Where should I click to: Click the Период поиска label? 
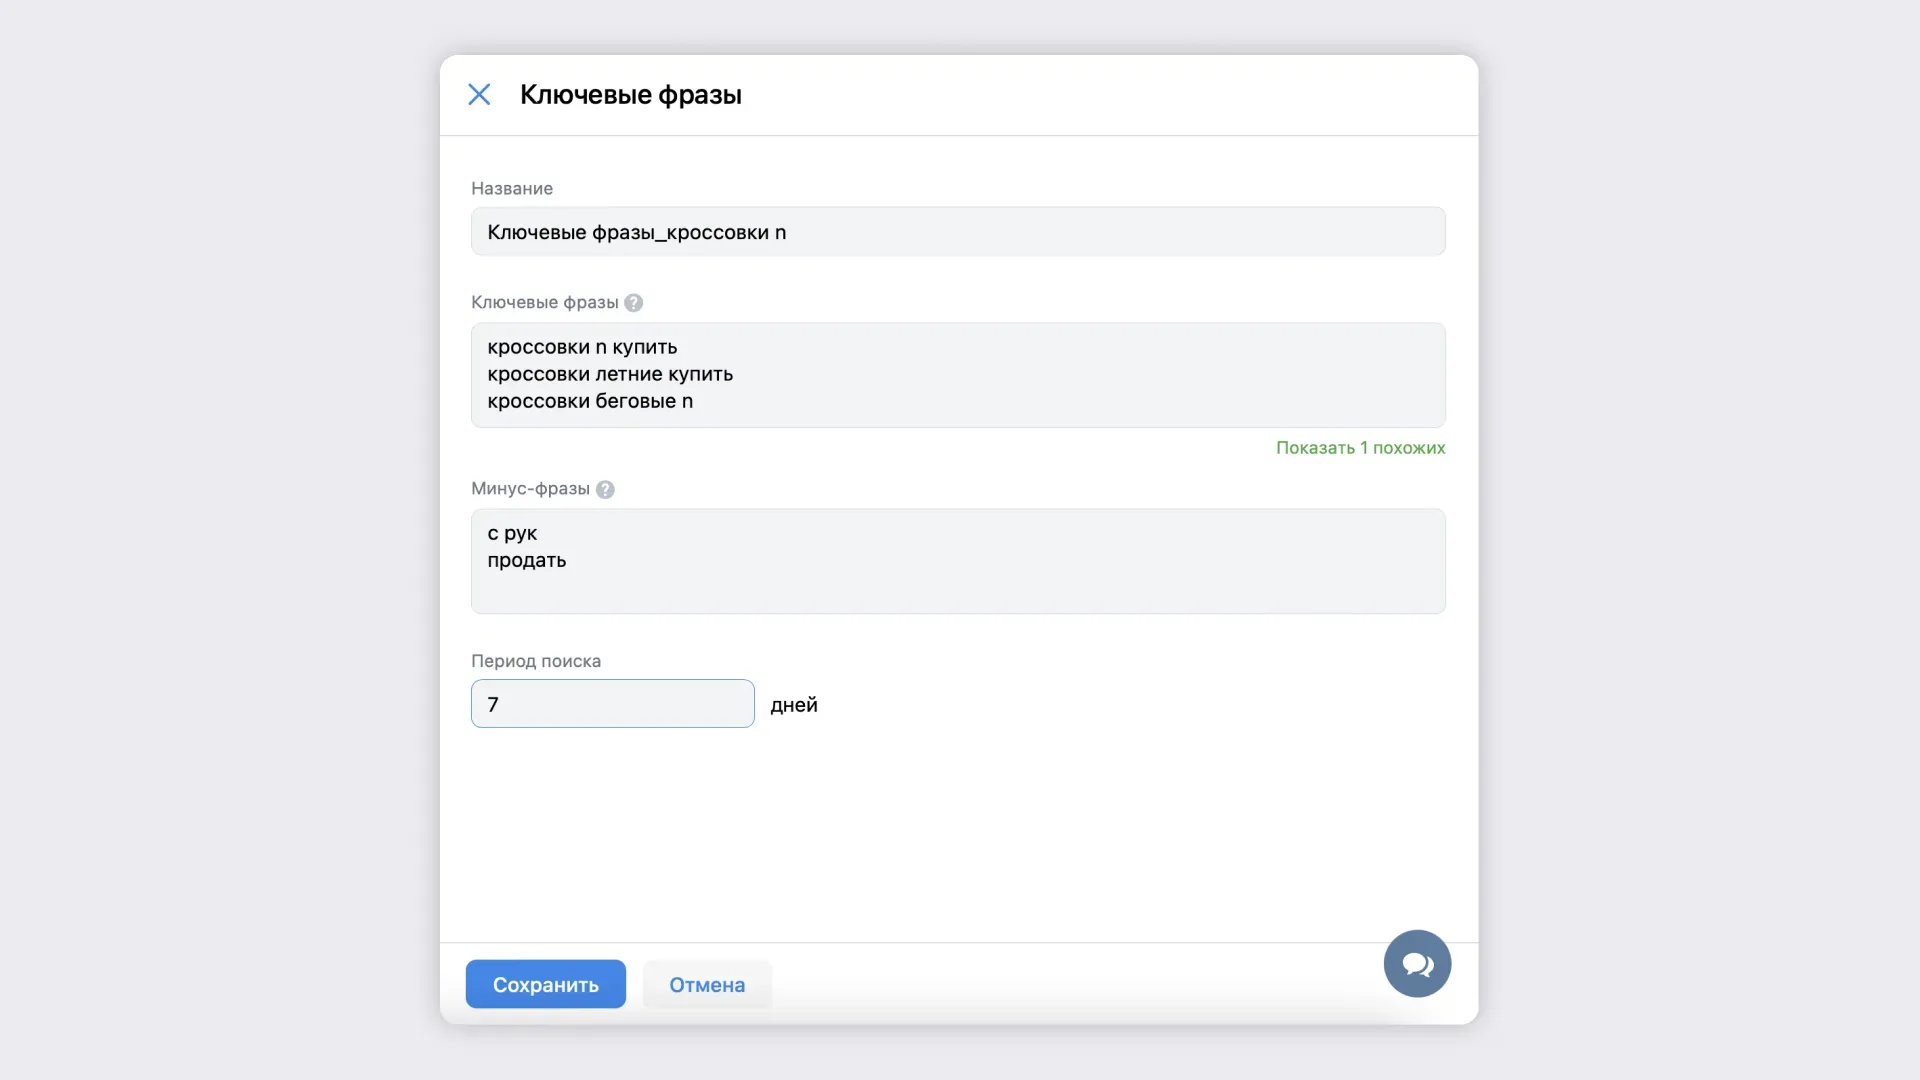click(536, 661)
